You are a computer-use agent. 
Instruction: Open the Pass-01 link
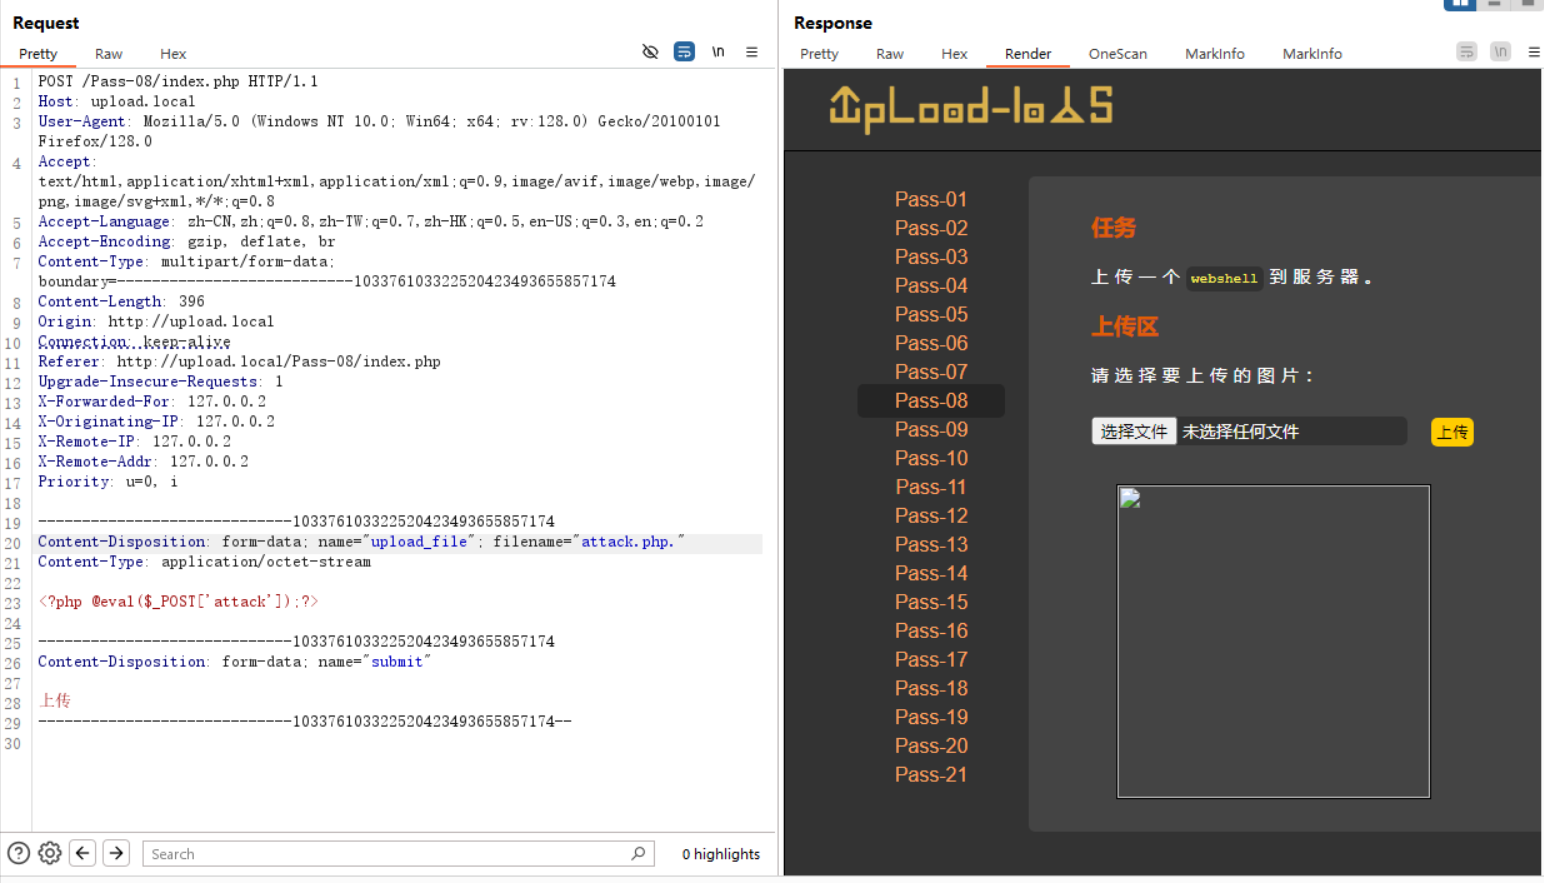pos(931,199)
